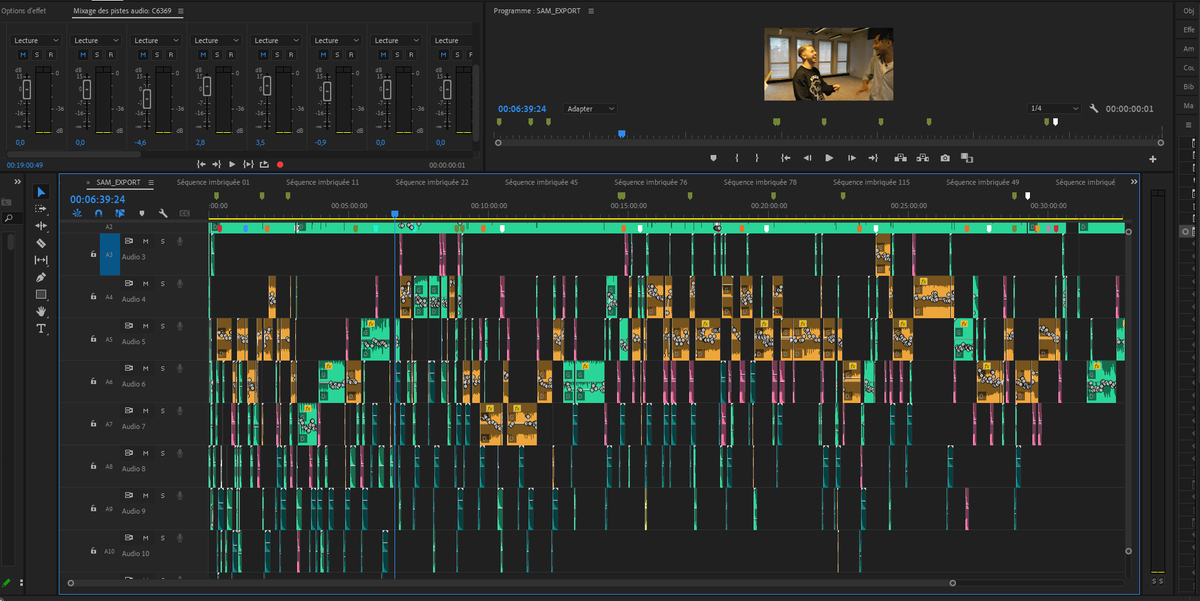Screen dimensions: 1200x601
Task: Solo the Audio 5 track in timeline
Action: [162, 326]
